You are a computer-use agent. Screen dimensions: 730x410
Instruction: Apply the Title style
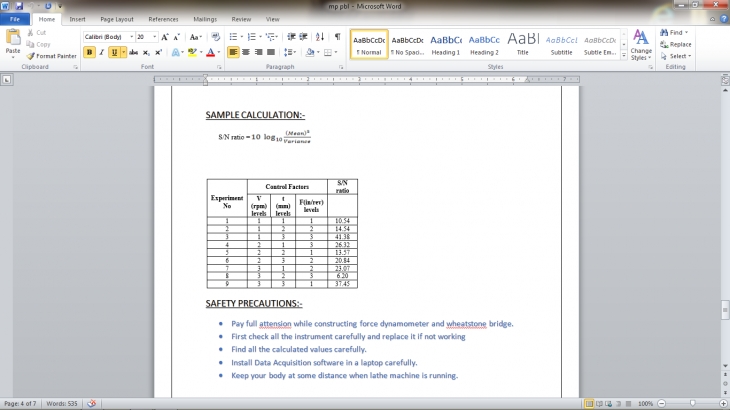[x=523, y=45]
